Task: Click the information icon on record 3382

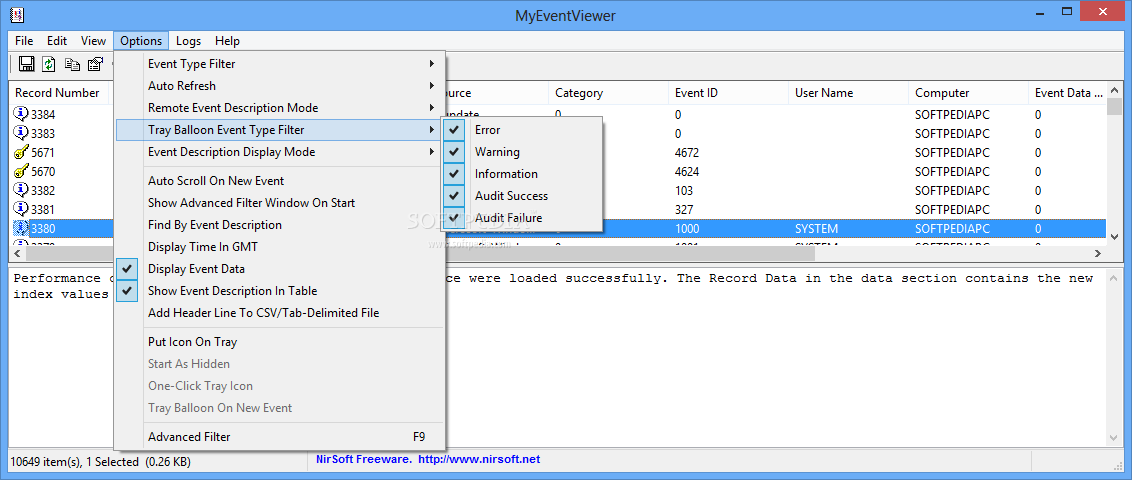Action: click(x=21, y=190)
